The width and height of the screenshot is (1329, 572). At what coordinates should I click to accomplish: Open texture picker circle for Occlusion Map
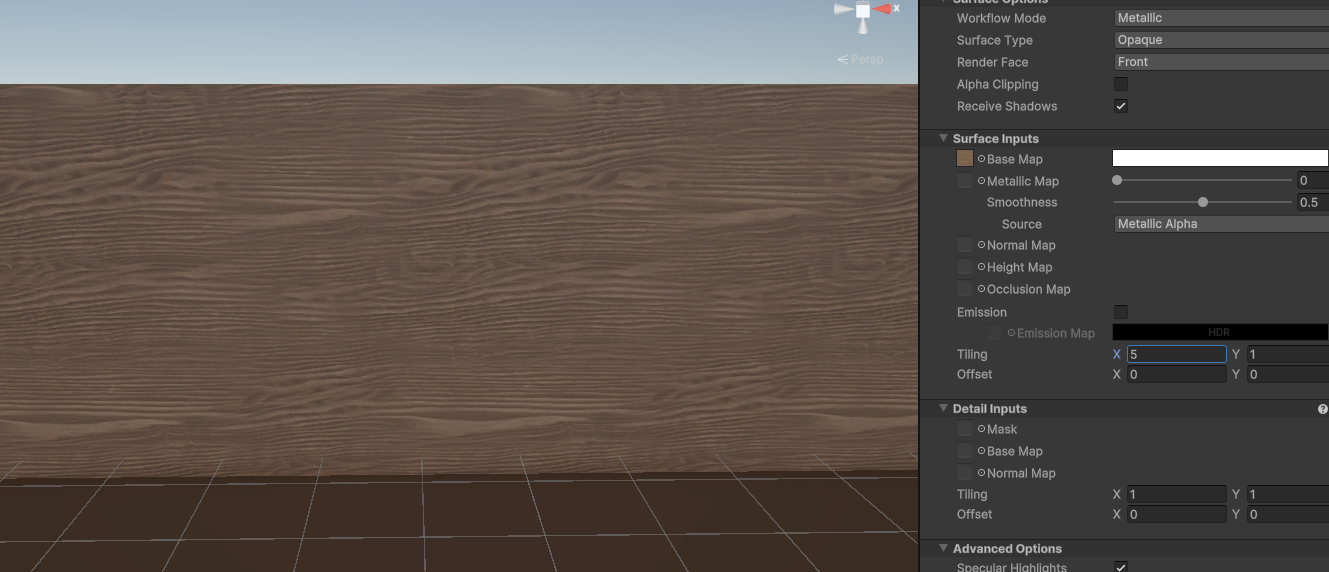pos(981,289)
